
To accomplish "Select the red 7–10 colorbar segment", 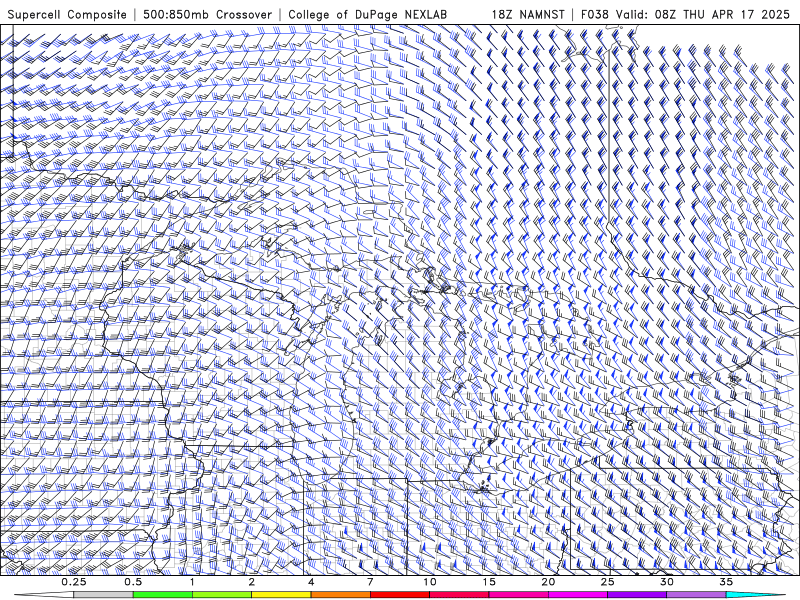I will click(x=400, y=595).
